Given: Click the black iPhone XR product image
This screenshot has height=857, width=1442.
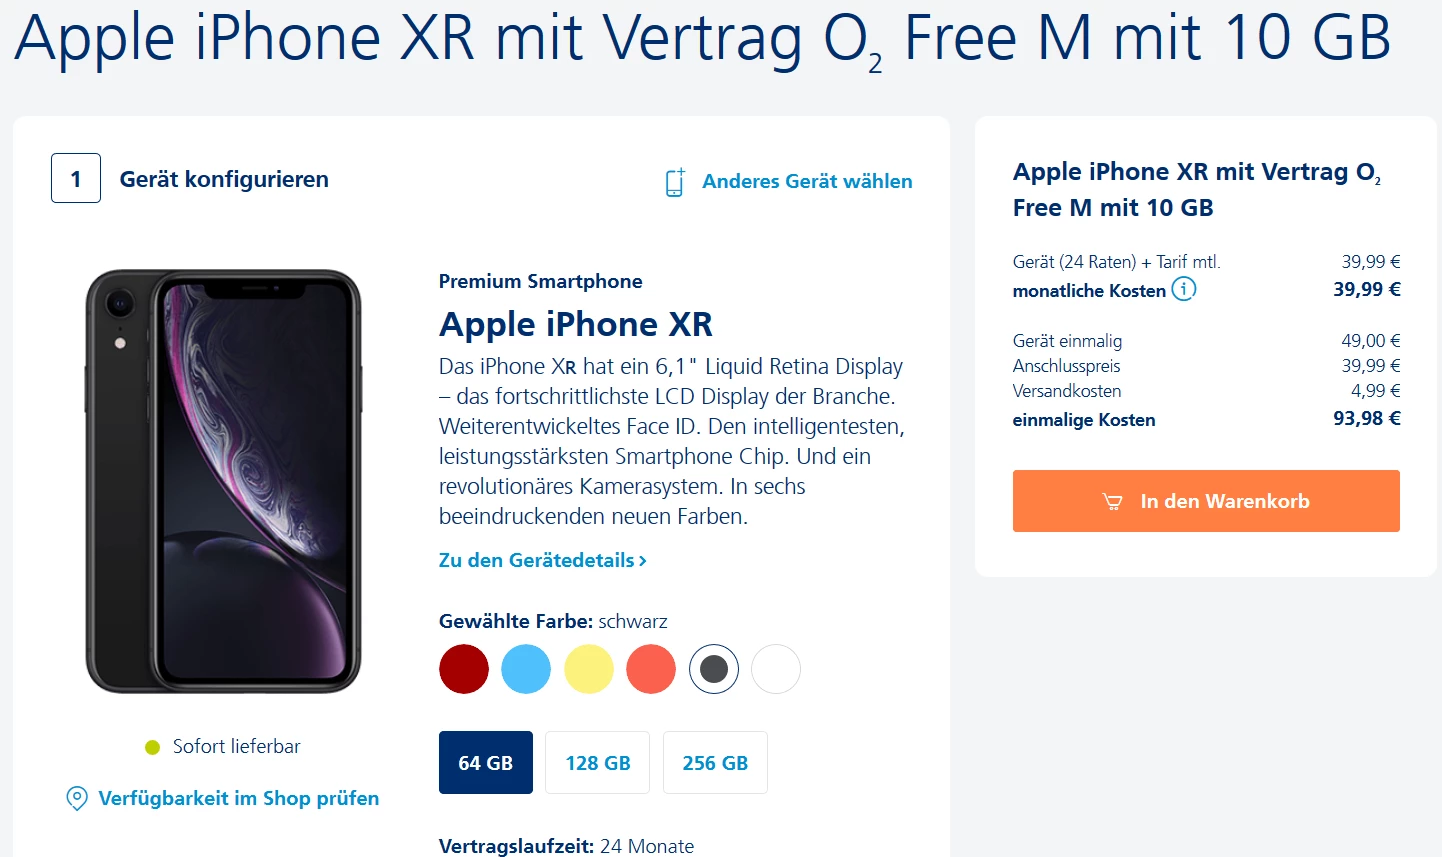Looking at the screenshot, I should 223,481.
